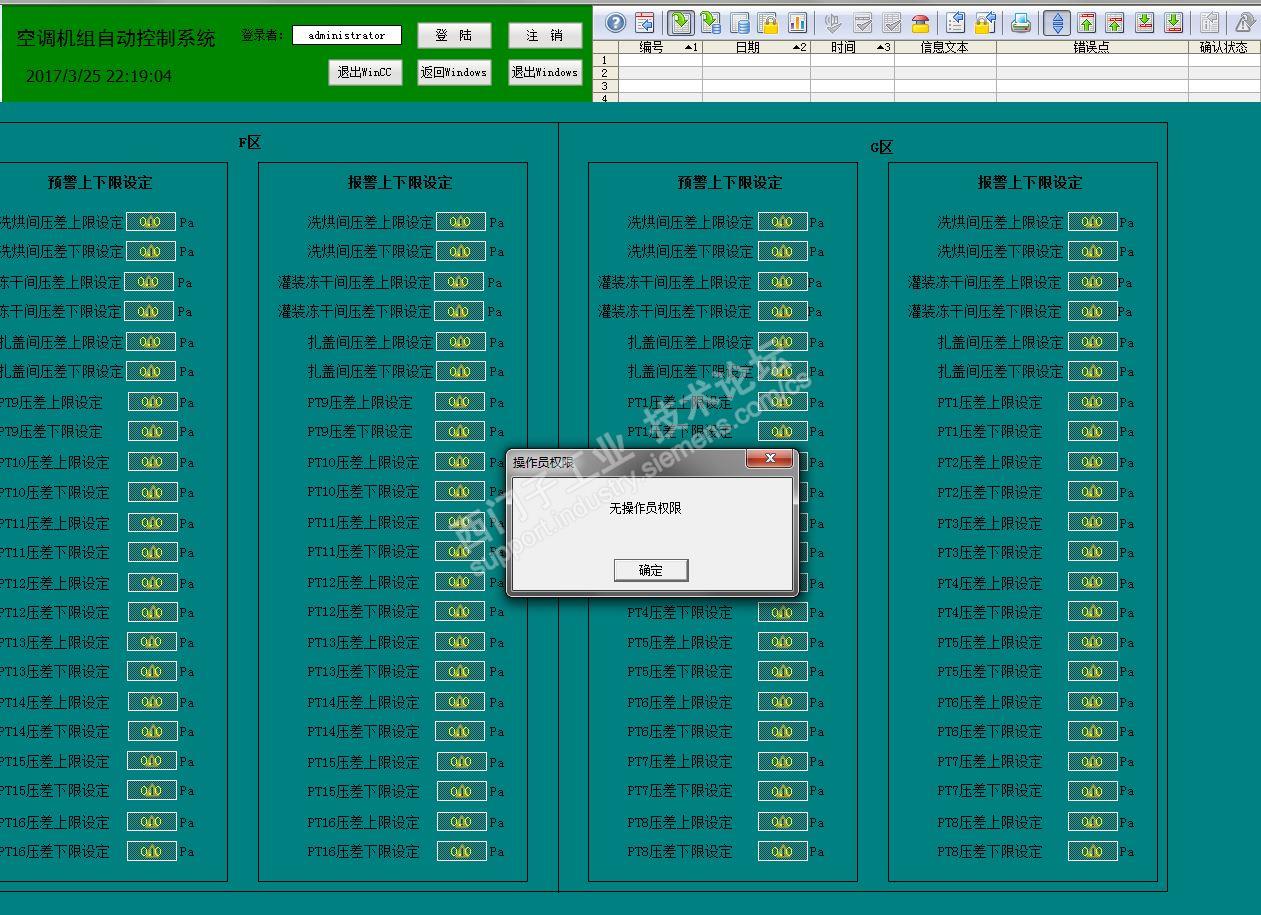Open the selection dialog icon

pos(956,22)
